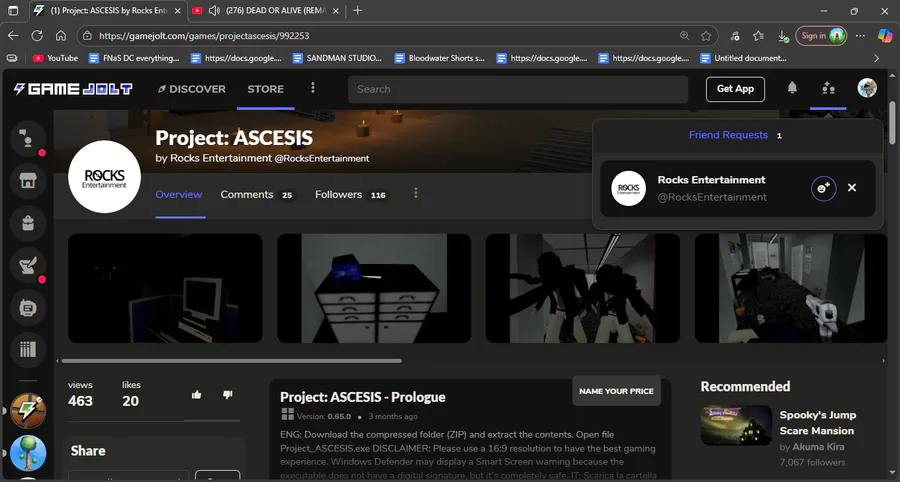Open the chat icon in left sidebar
Screen dimensions: 900x482
(28, 138)
